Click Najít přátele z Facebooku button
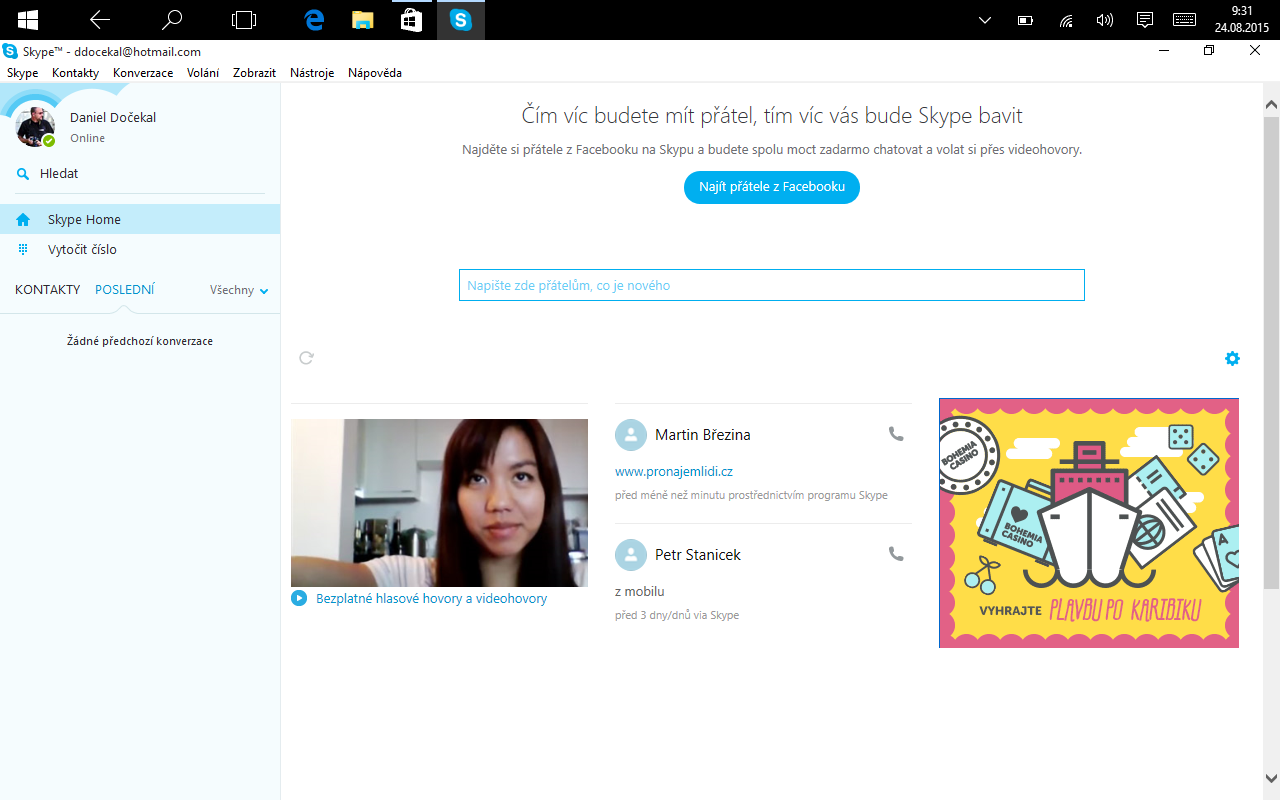Viewport: 1280px width, 800px height. point(772,187)
